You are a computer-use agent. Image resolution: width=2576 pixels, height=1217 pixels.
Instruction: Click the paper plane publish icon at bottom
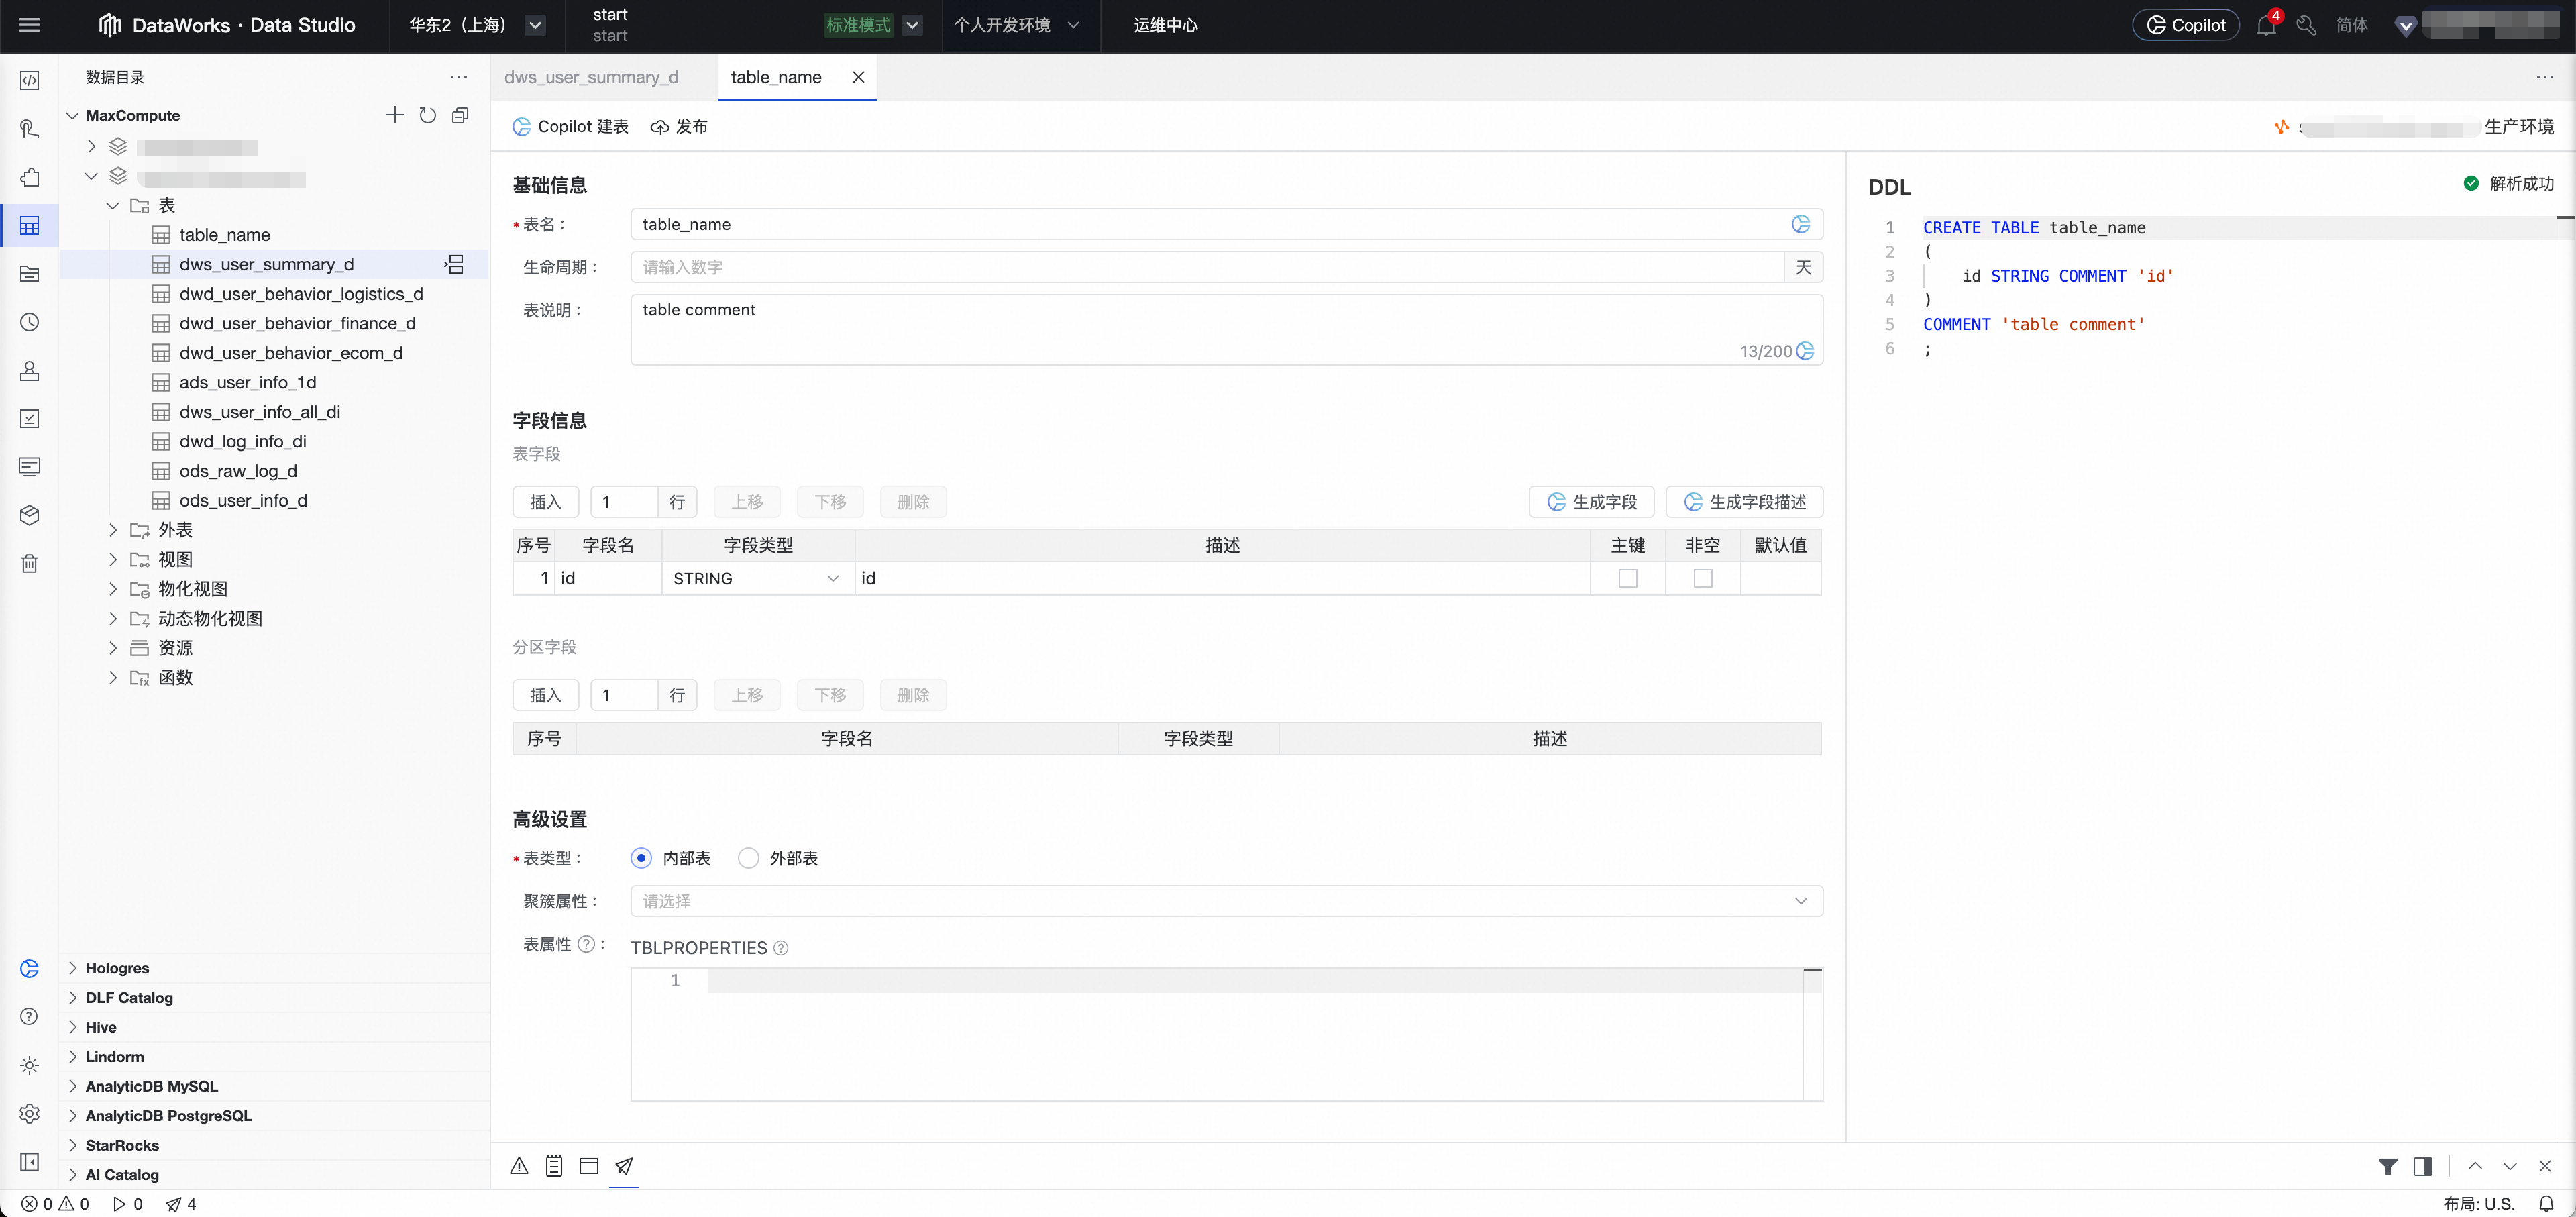pyautogui.click(x=624, y=1166)
